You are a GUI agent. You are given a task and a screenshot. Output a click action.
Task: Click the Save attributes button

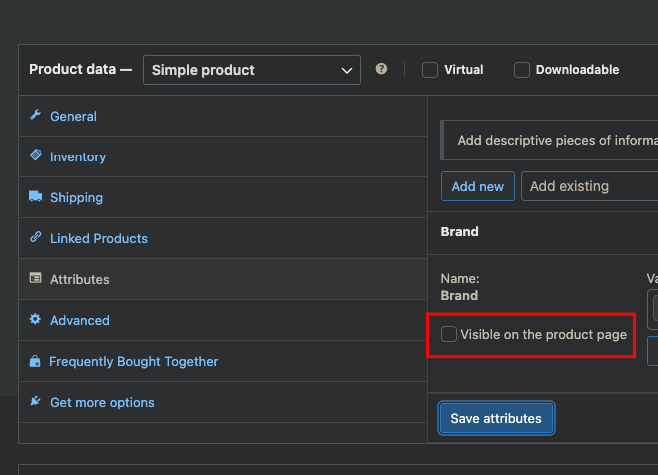tap(496, 418)
